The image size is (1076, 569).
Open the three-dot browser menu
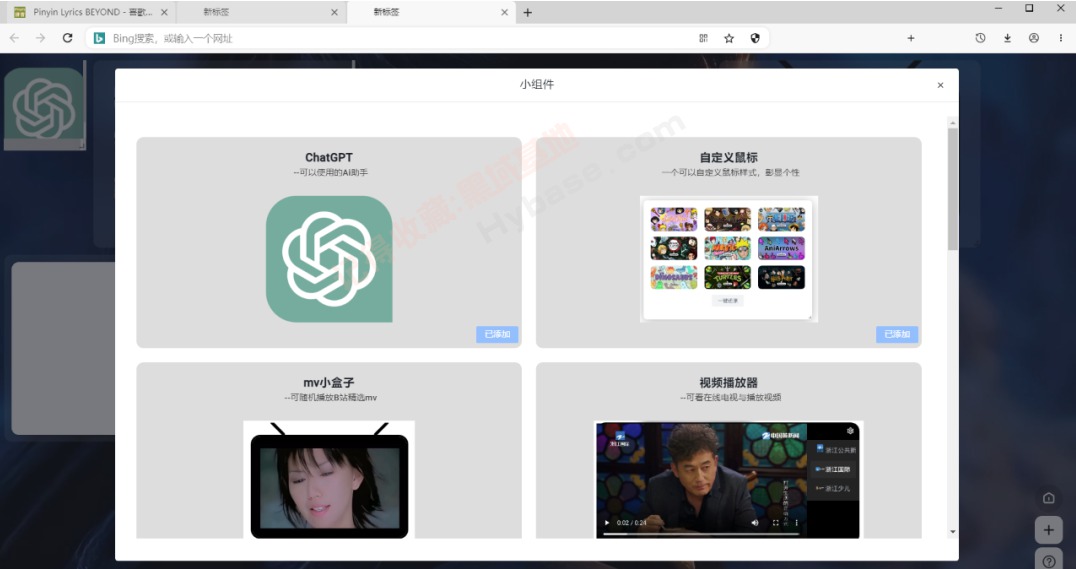click(1060, 38)
